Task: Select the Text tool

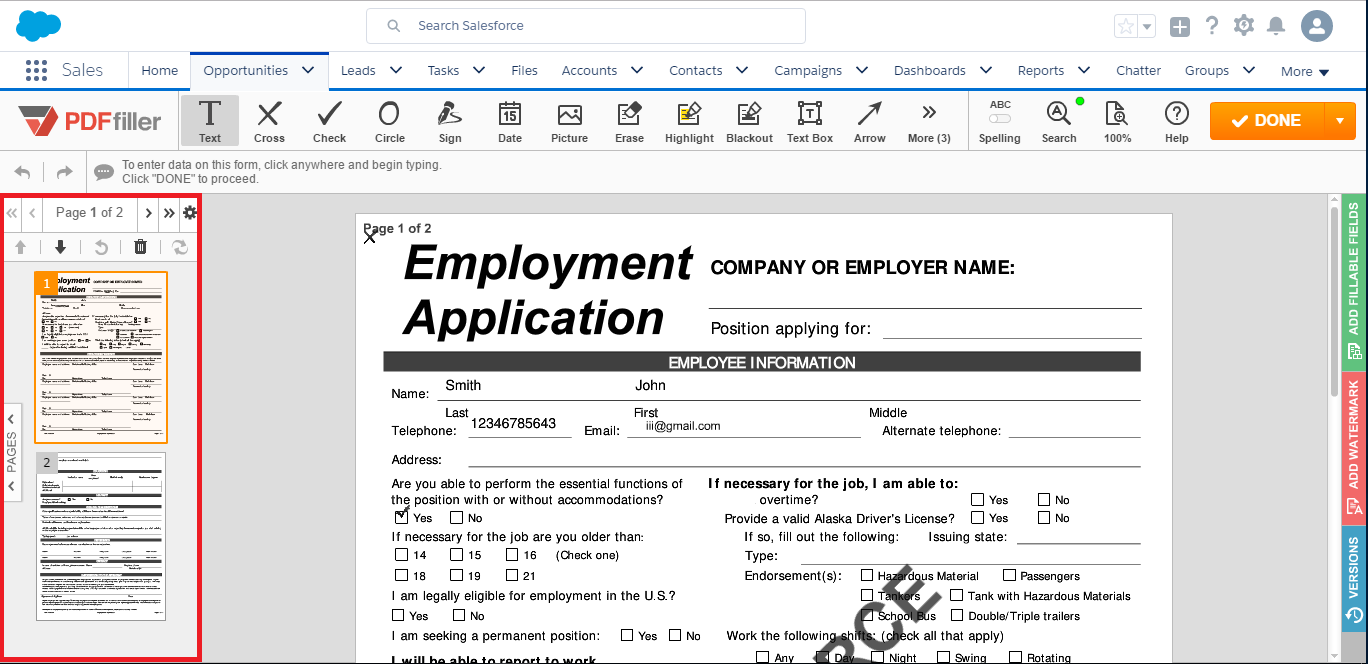Action: click(x=210, y=121)
